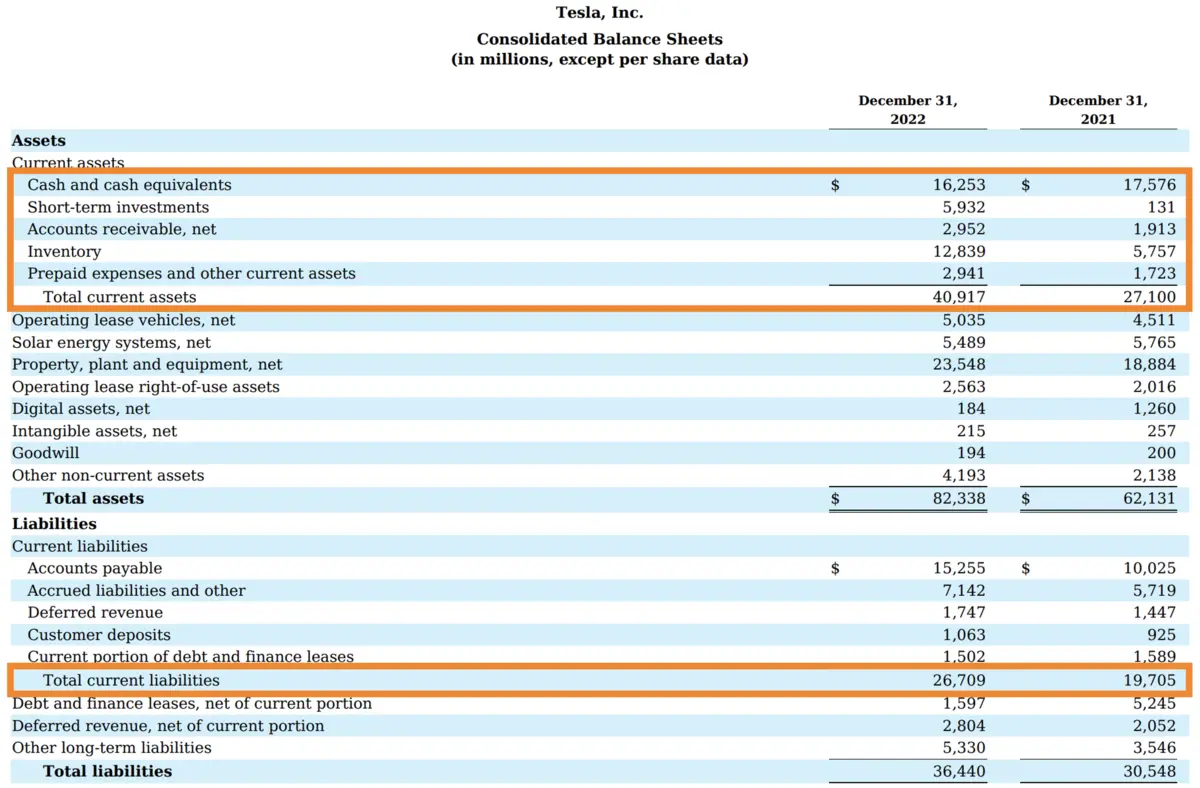Select the December 31, 2021 column header

[1098, 110]
